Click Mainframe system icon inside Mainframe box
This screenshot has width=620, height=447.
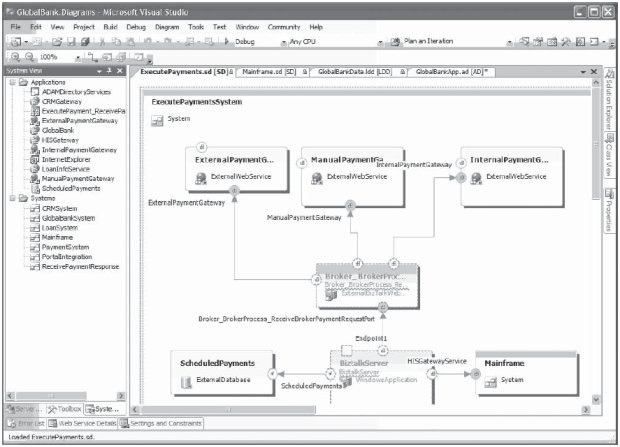[491, 382]
